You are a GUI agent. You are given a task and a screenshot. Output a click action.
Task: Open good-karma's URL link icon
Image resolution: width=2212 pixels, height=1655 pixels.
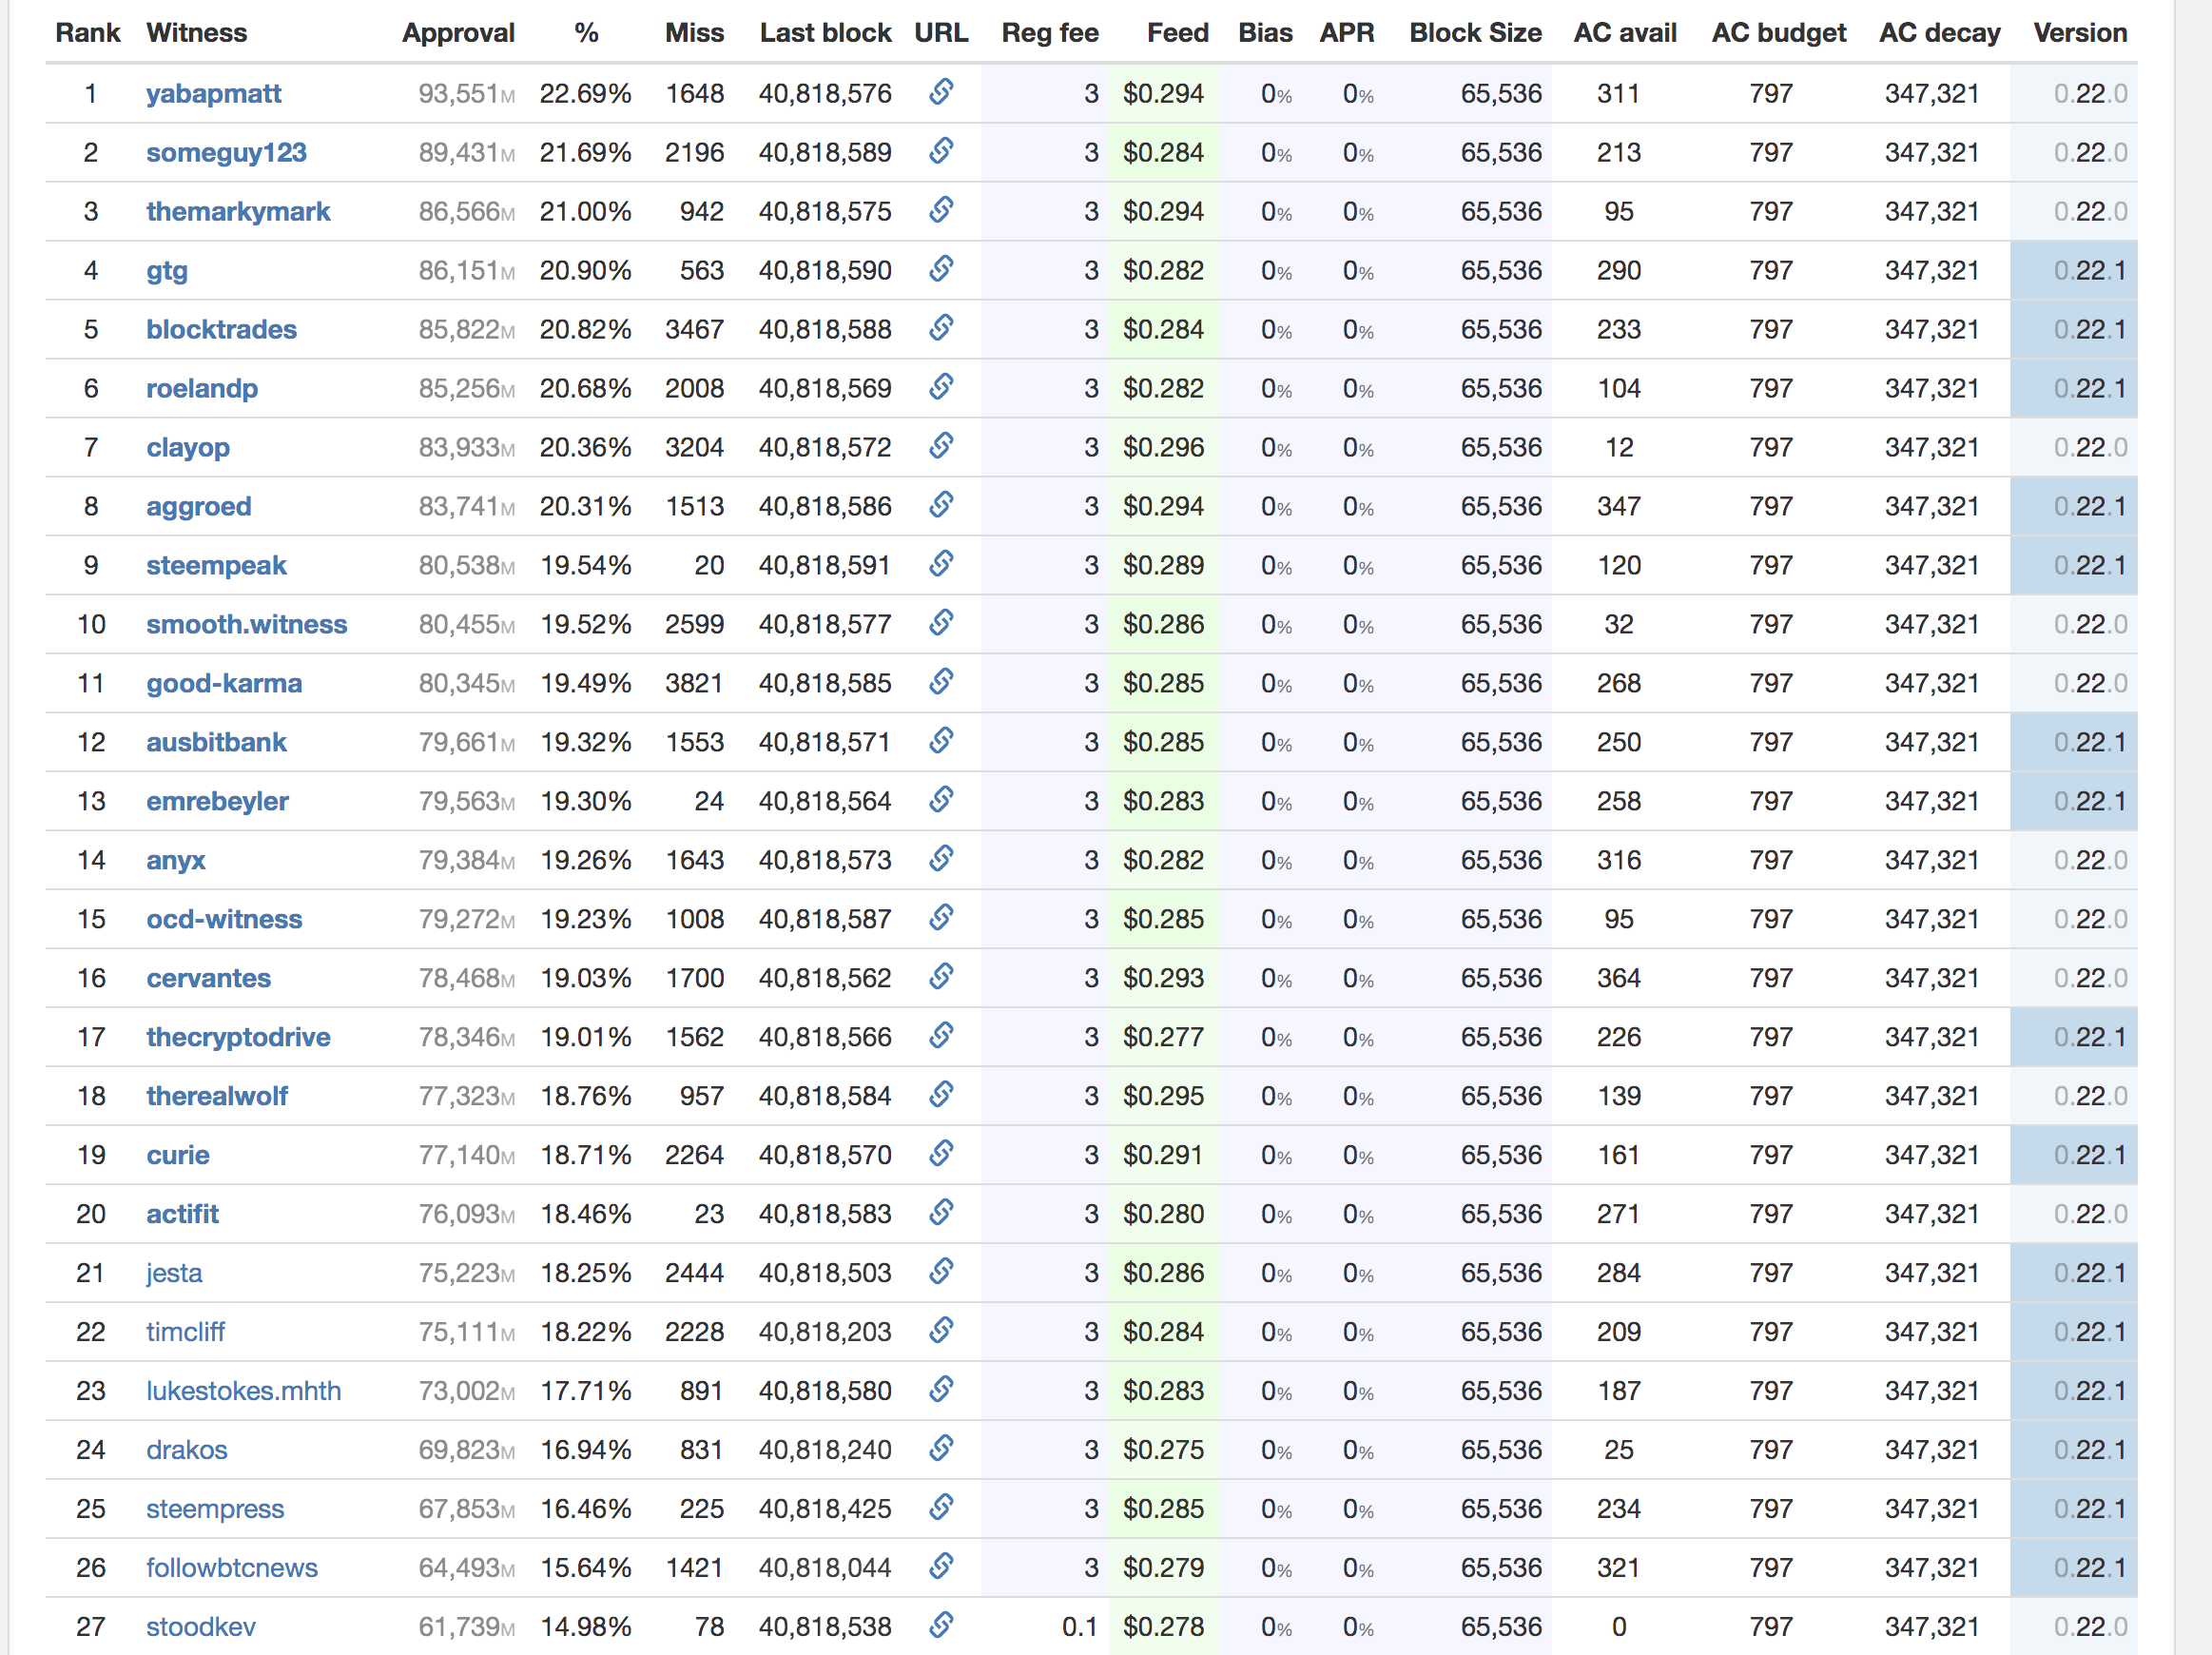click(x=941, y=682)
